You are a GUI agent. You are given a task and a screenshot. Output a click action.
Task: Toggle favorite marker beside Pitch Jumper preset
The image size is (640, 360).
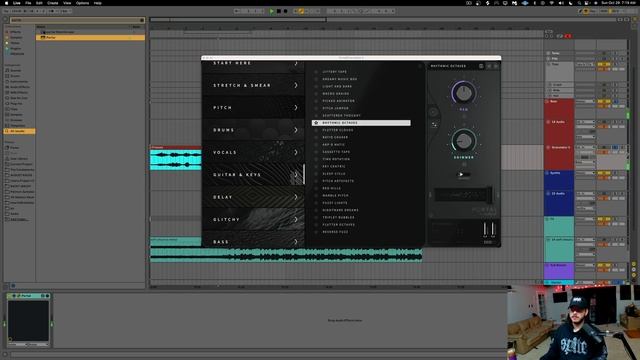pyautogui.click(x=316, y=108)
